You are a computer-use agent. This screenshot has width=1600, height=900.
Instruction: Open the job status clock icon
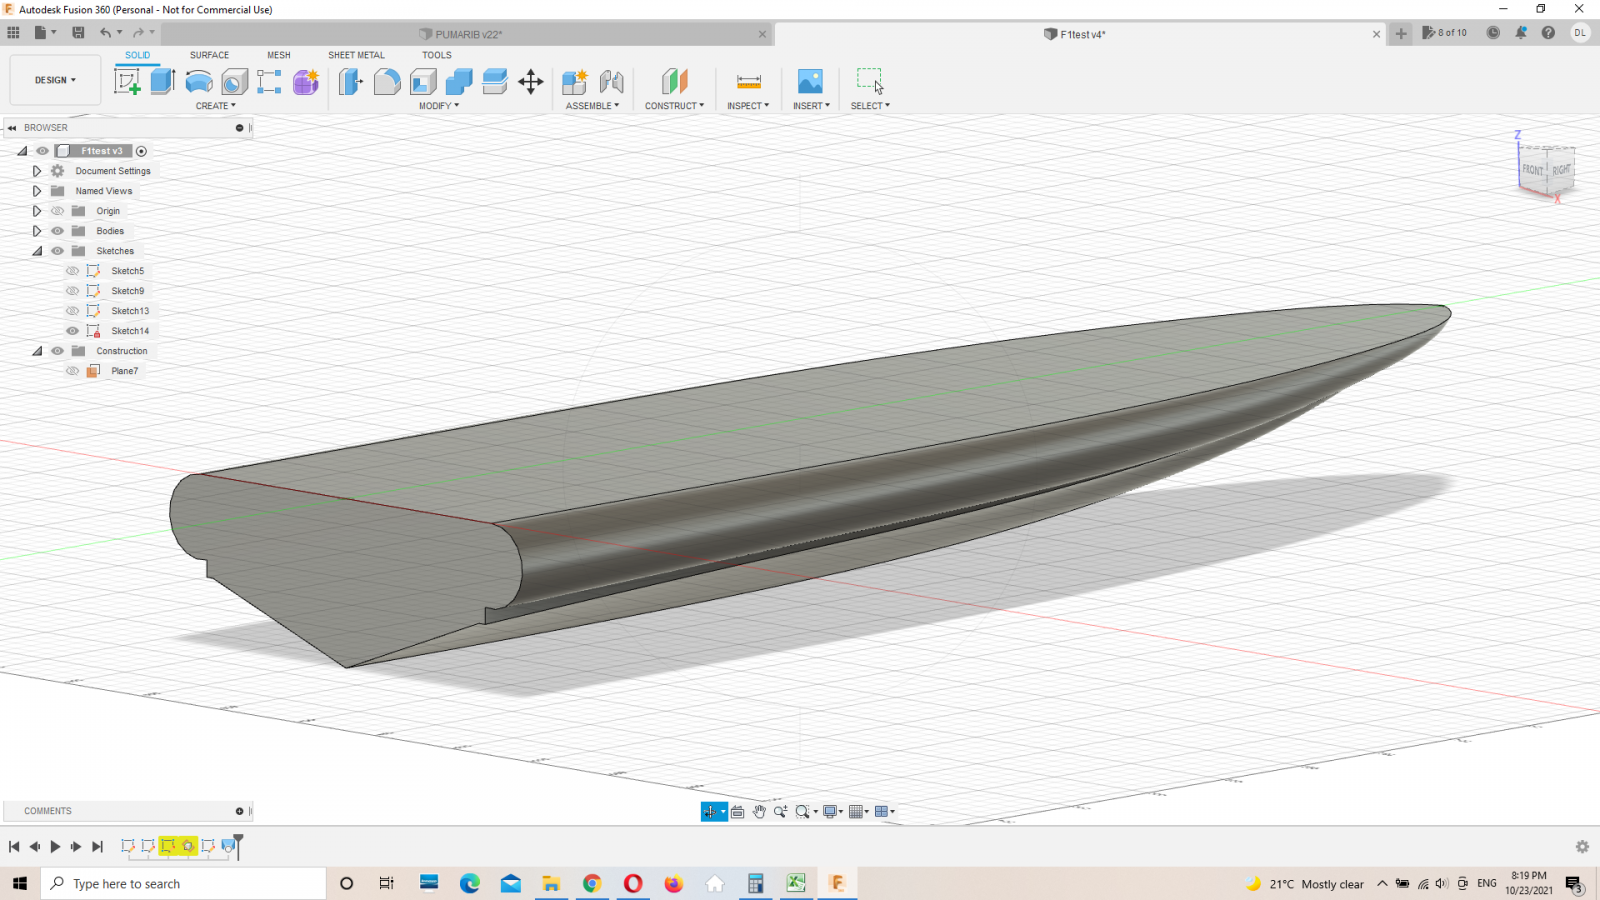1493,33
